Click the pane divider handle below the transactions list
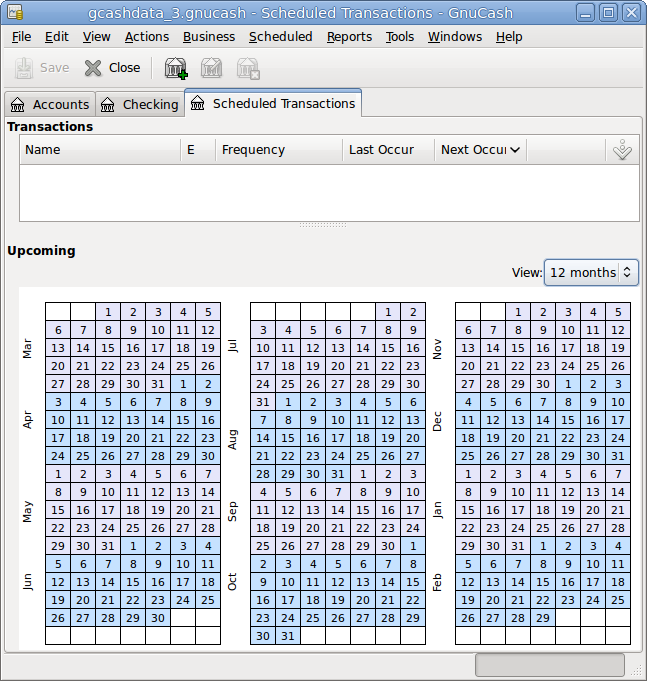Screen dimensions: 647x681 323,226
